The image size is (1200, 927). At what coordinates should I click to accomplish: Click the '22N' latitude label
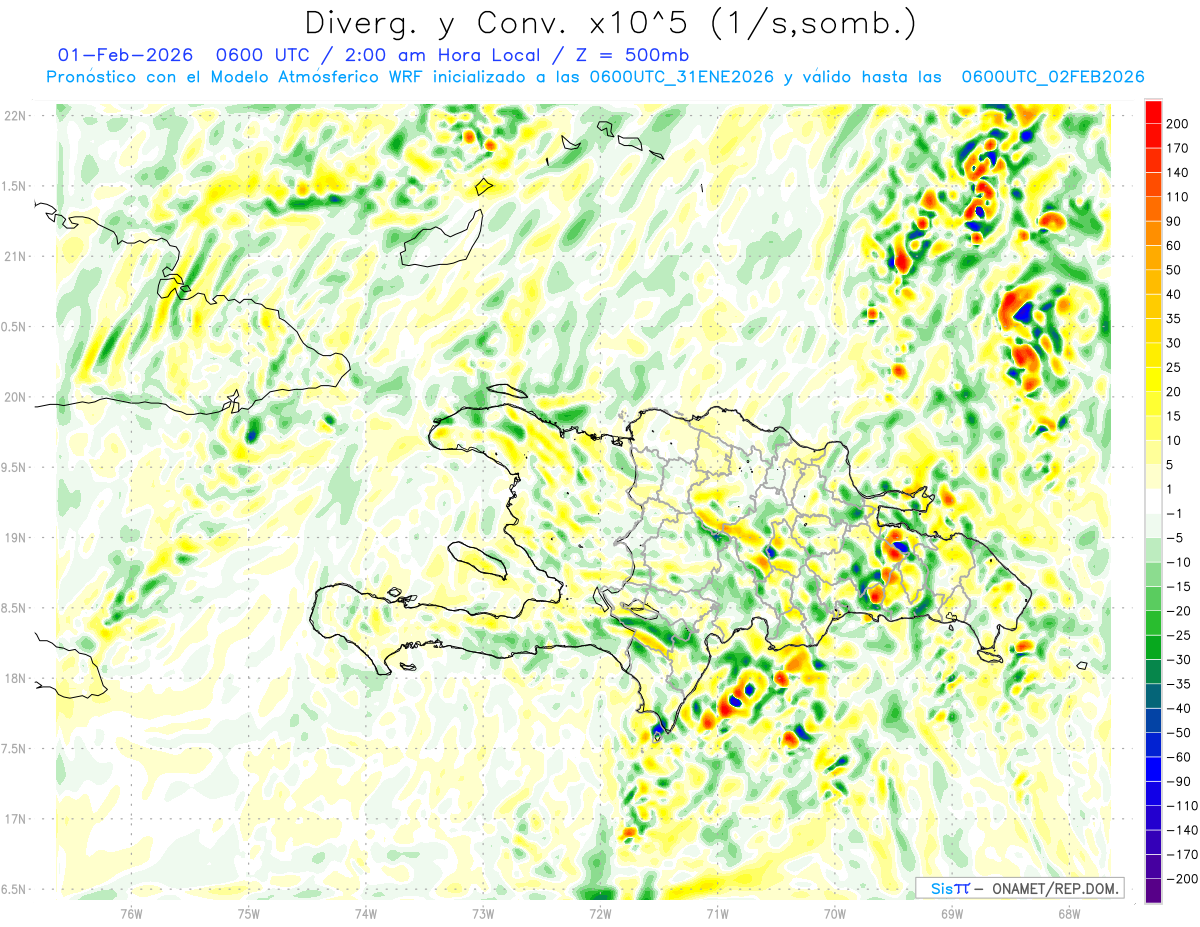point(14,116)
